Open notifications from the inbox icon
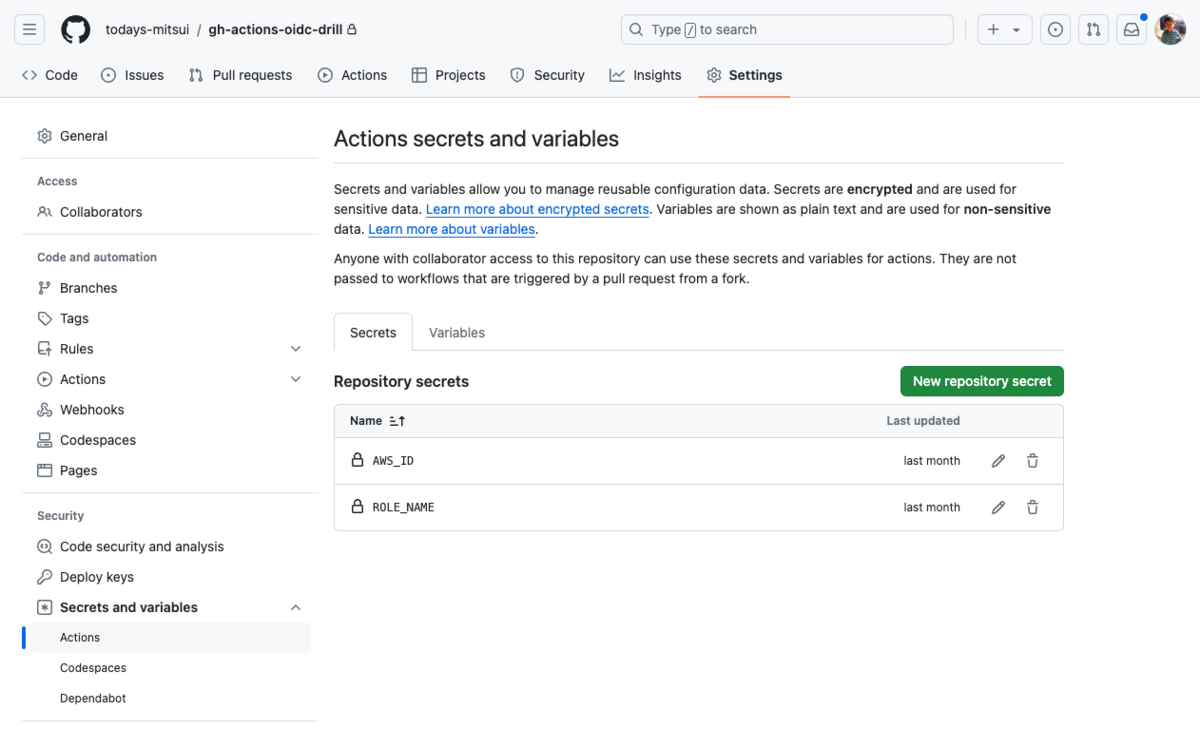Viewport: 1200px width, 729px height. point(1130,29)
